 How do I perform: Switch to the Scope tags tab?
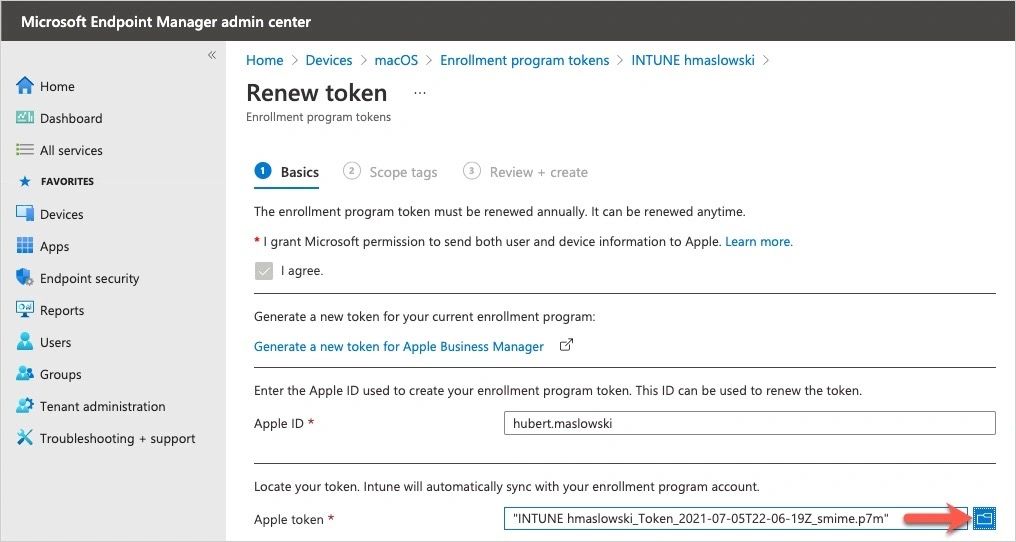402,172
